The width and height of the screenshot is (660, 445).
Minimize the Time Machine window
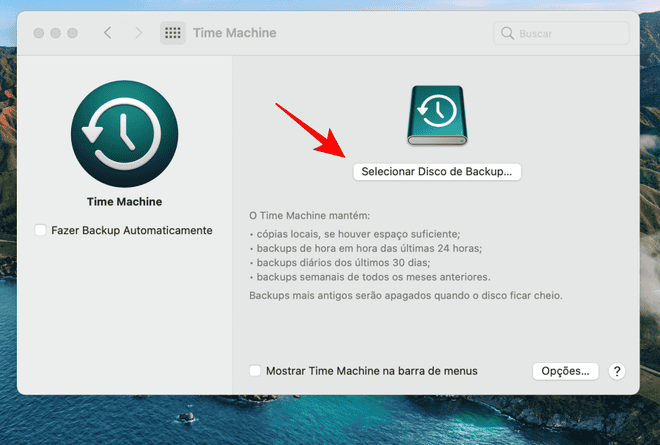pyautogui.click(x=56, y=33)
